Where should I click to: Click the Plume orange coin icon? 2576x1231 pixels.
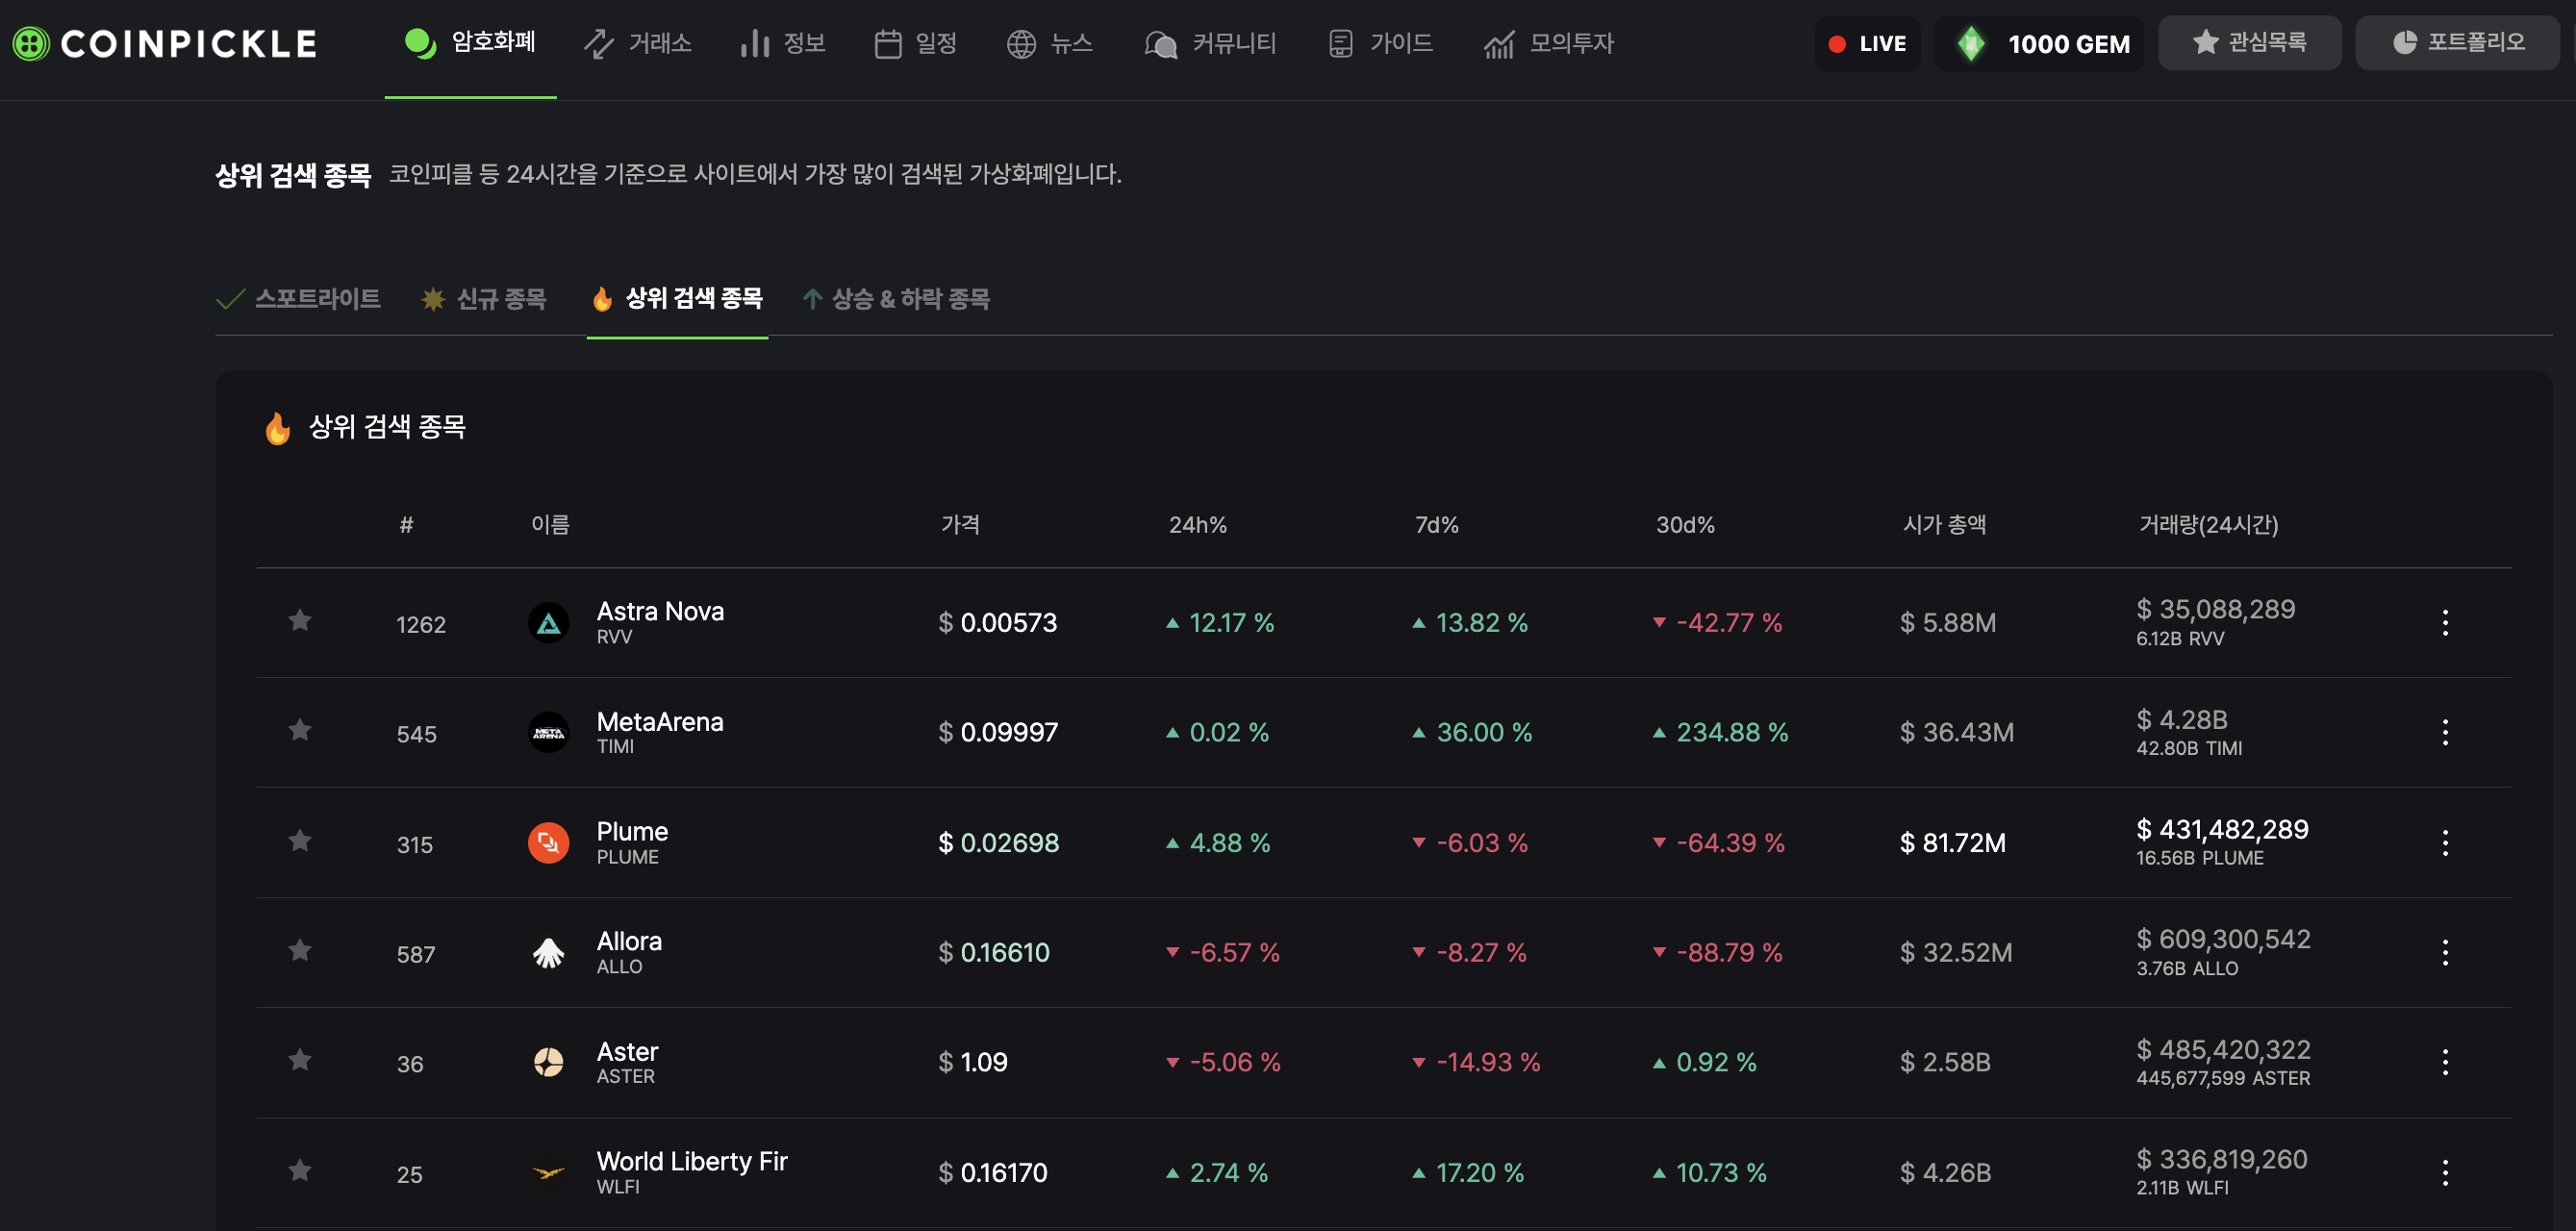tap(548, 843)
